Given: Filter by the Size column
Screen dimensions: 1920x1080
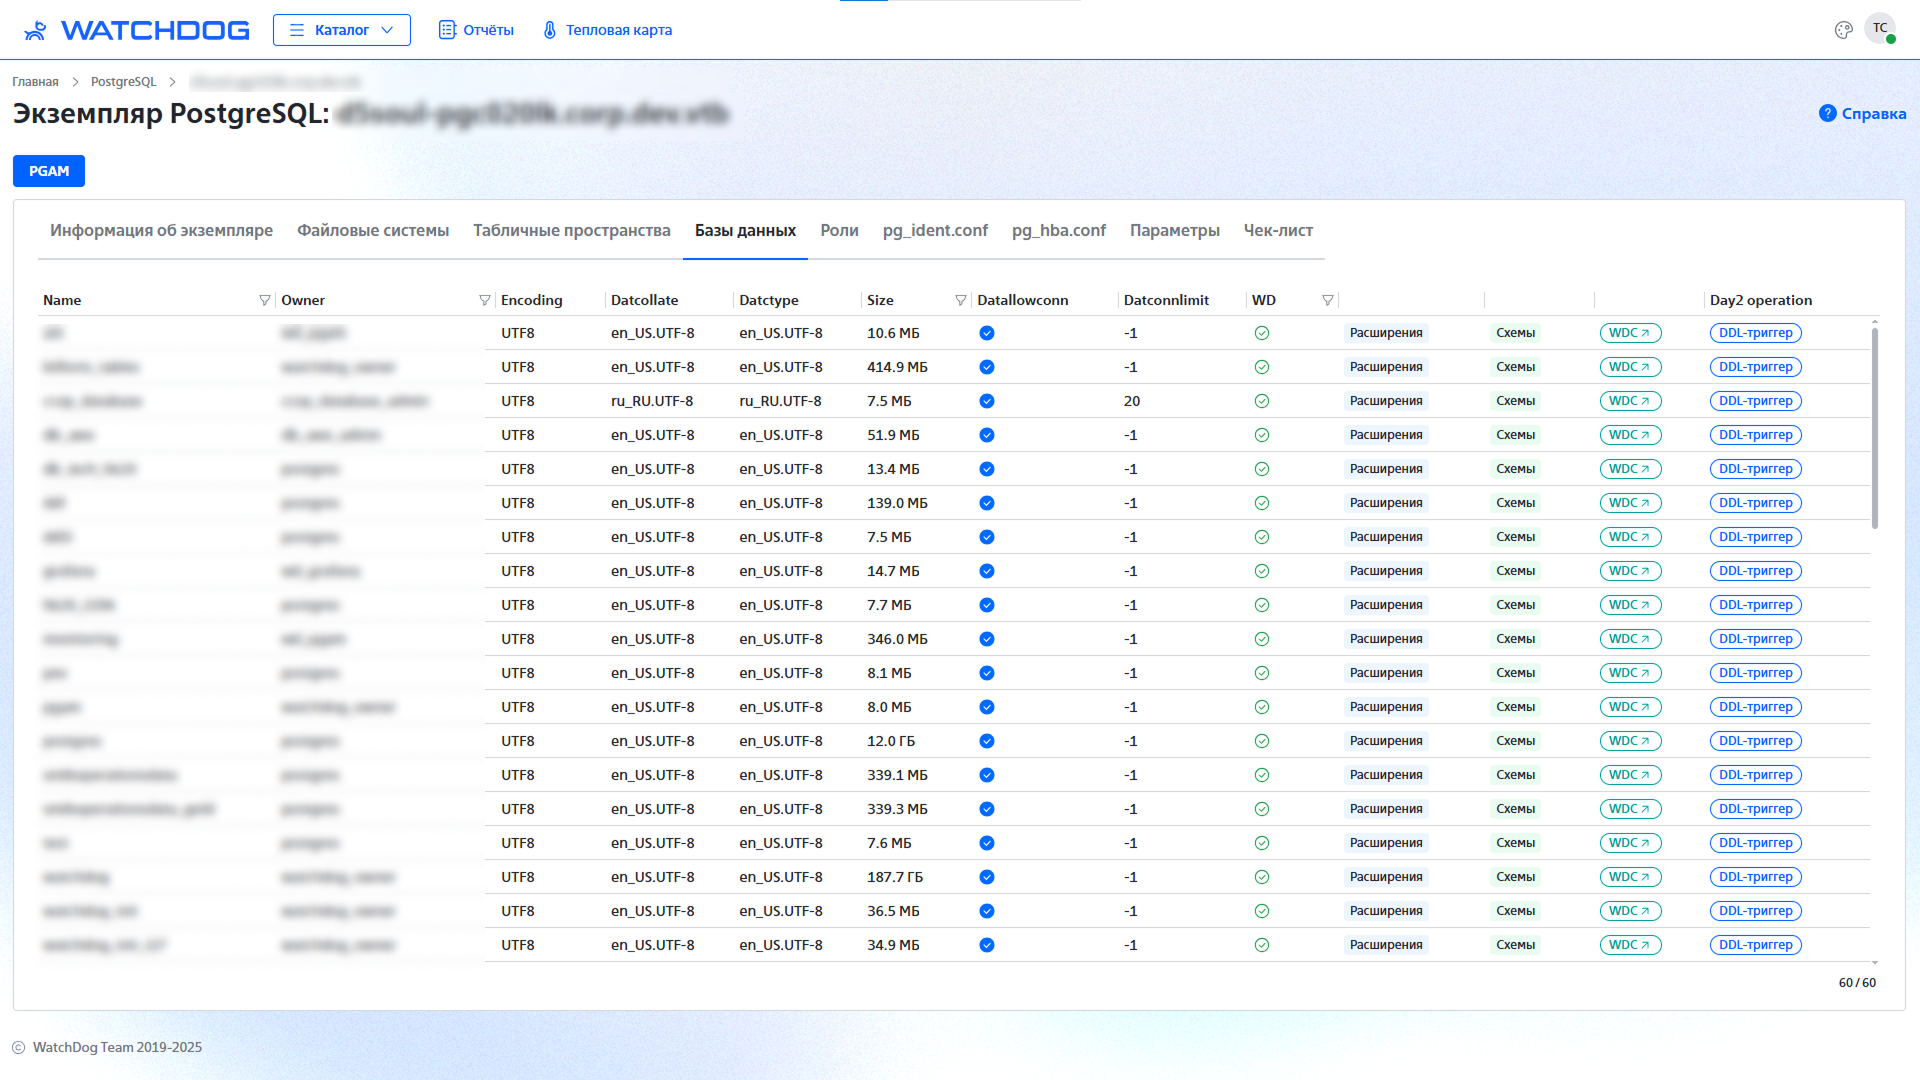Looking at the screenshot, I should point(961,300).
